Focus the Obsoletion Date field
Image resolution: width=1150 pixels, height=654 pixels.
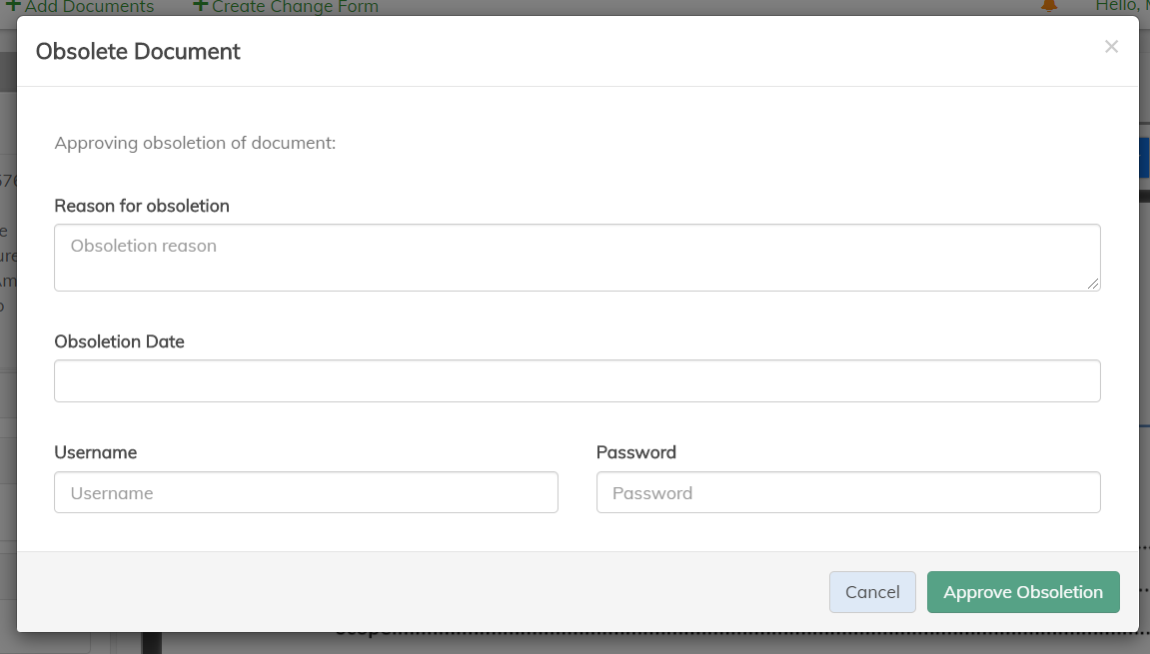[576, 381]
